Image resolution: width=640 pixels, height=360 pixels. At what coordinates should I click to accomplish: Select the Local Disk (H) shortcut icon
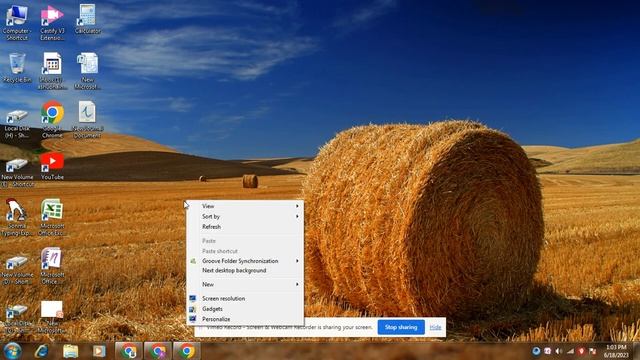(x=17, y=124)
